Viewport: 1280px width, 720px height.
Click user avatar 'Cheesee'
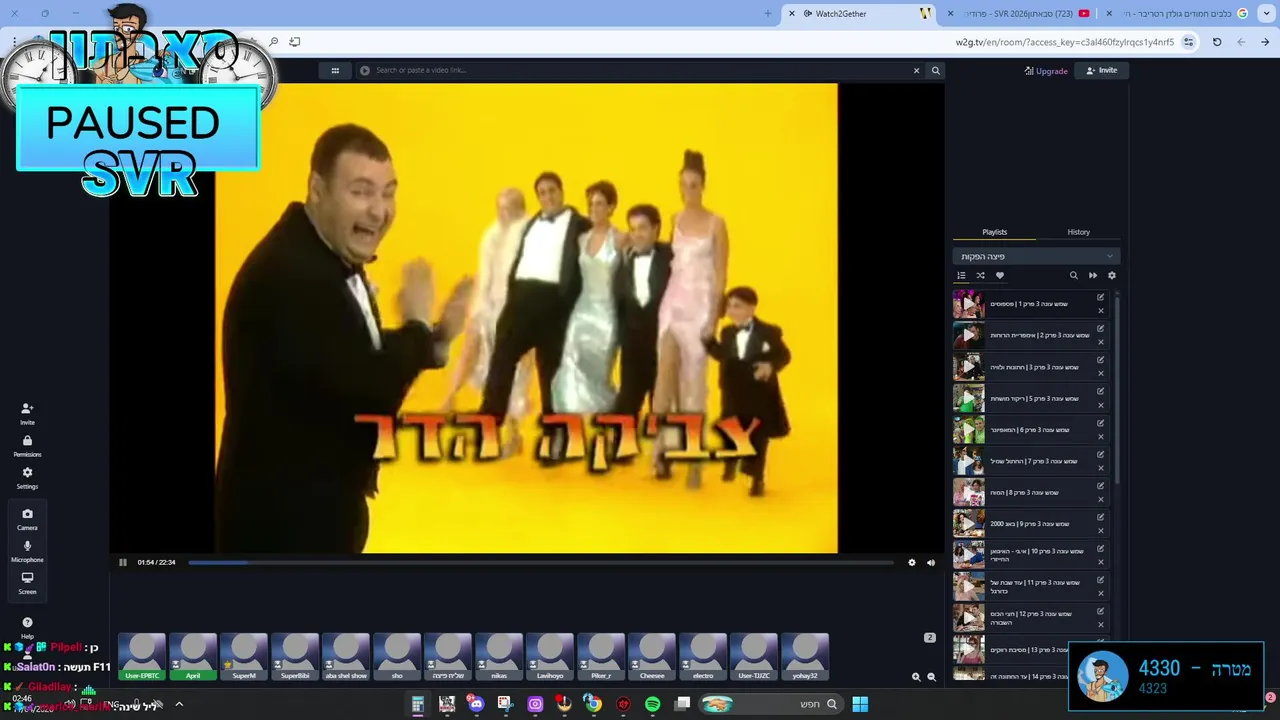coord(652,657)
